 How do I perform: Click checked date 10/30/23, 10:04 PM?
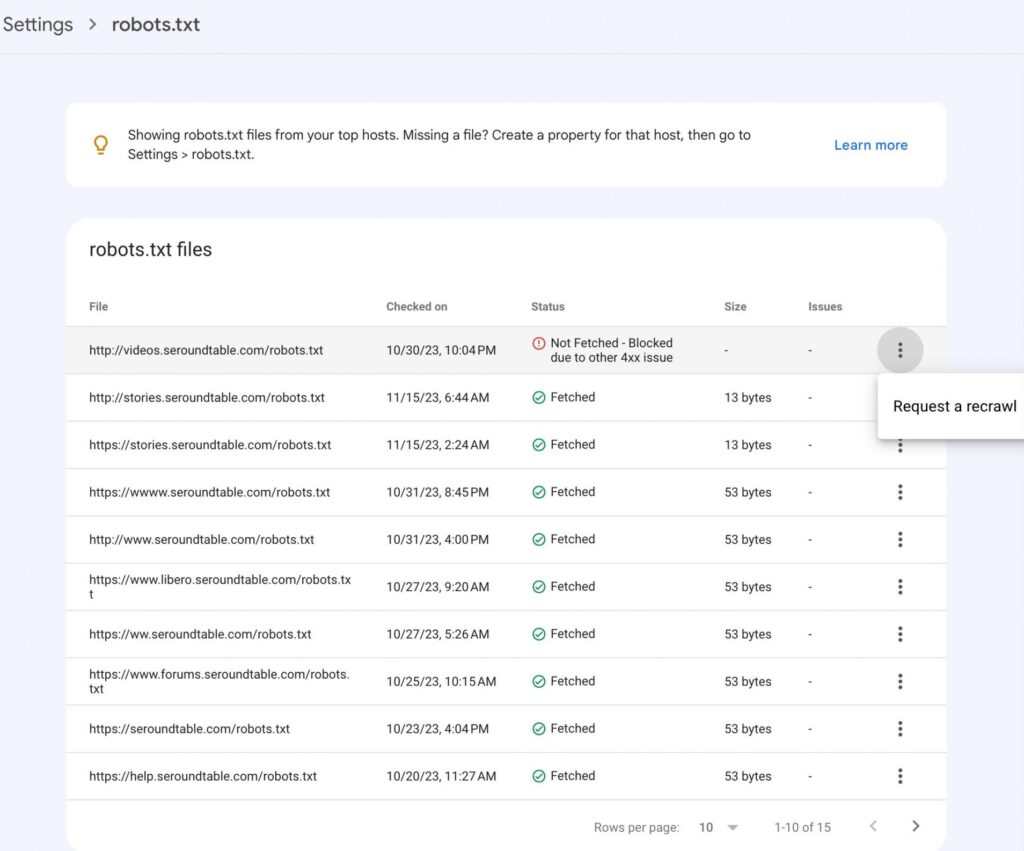[x=441, y=350]
